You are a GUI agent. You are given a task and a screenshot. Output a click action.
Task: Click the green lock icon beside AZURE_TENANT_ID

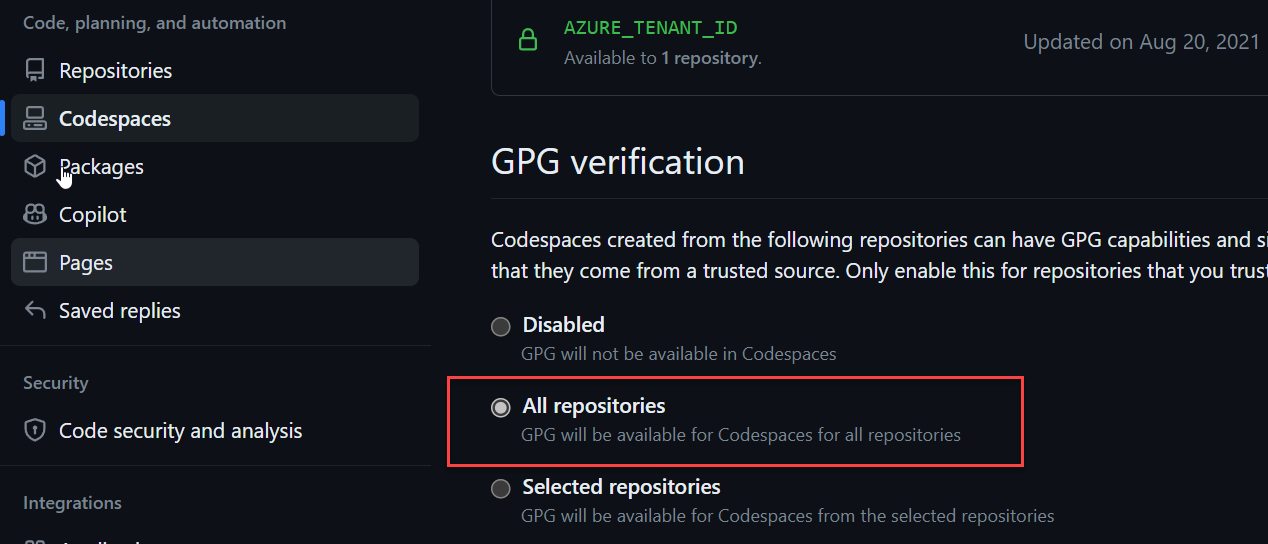pos(527,41)
